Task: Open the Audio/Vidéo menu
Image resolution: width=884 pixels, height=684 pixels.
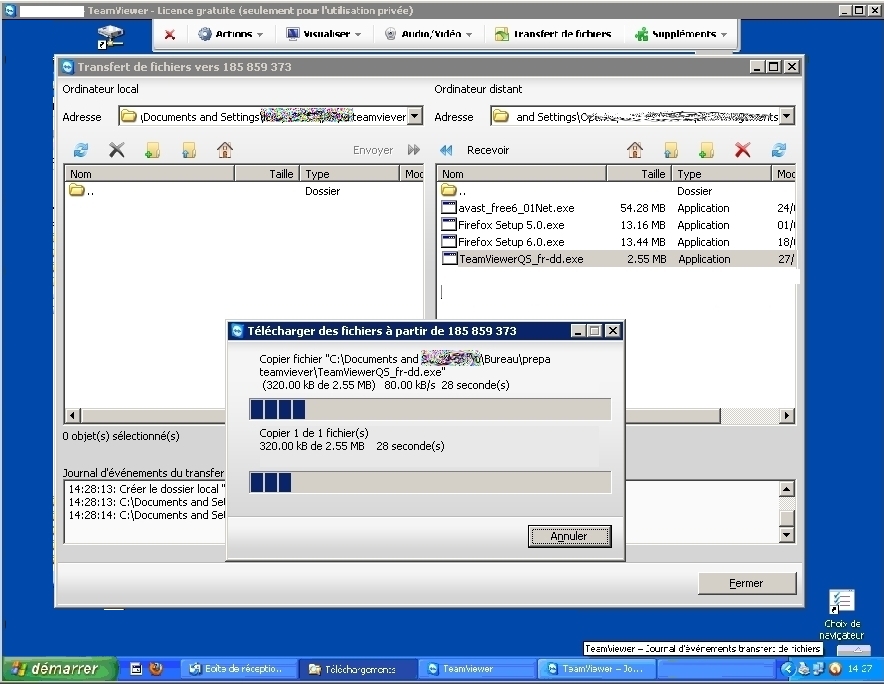Action: [x=428, y=34]
